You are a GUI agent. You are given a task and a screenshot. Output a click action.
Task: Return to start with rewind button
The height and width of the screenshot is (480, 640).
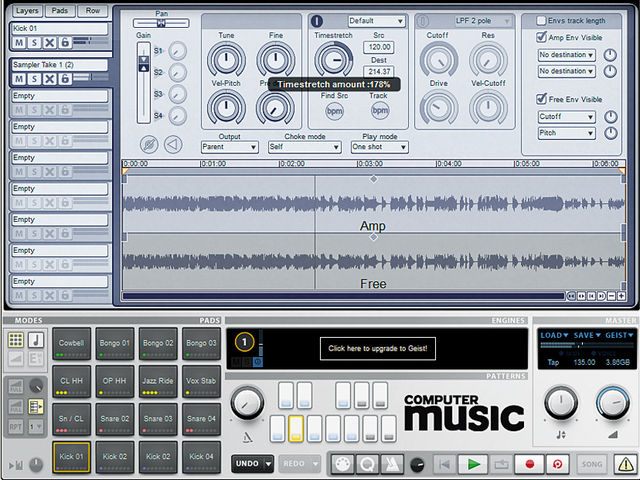pos(444,464)
